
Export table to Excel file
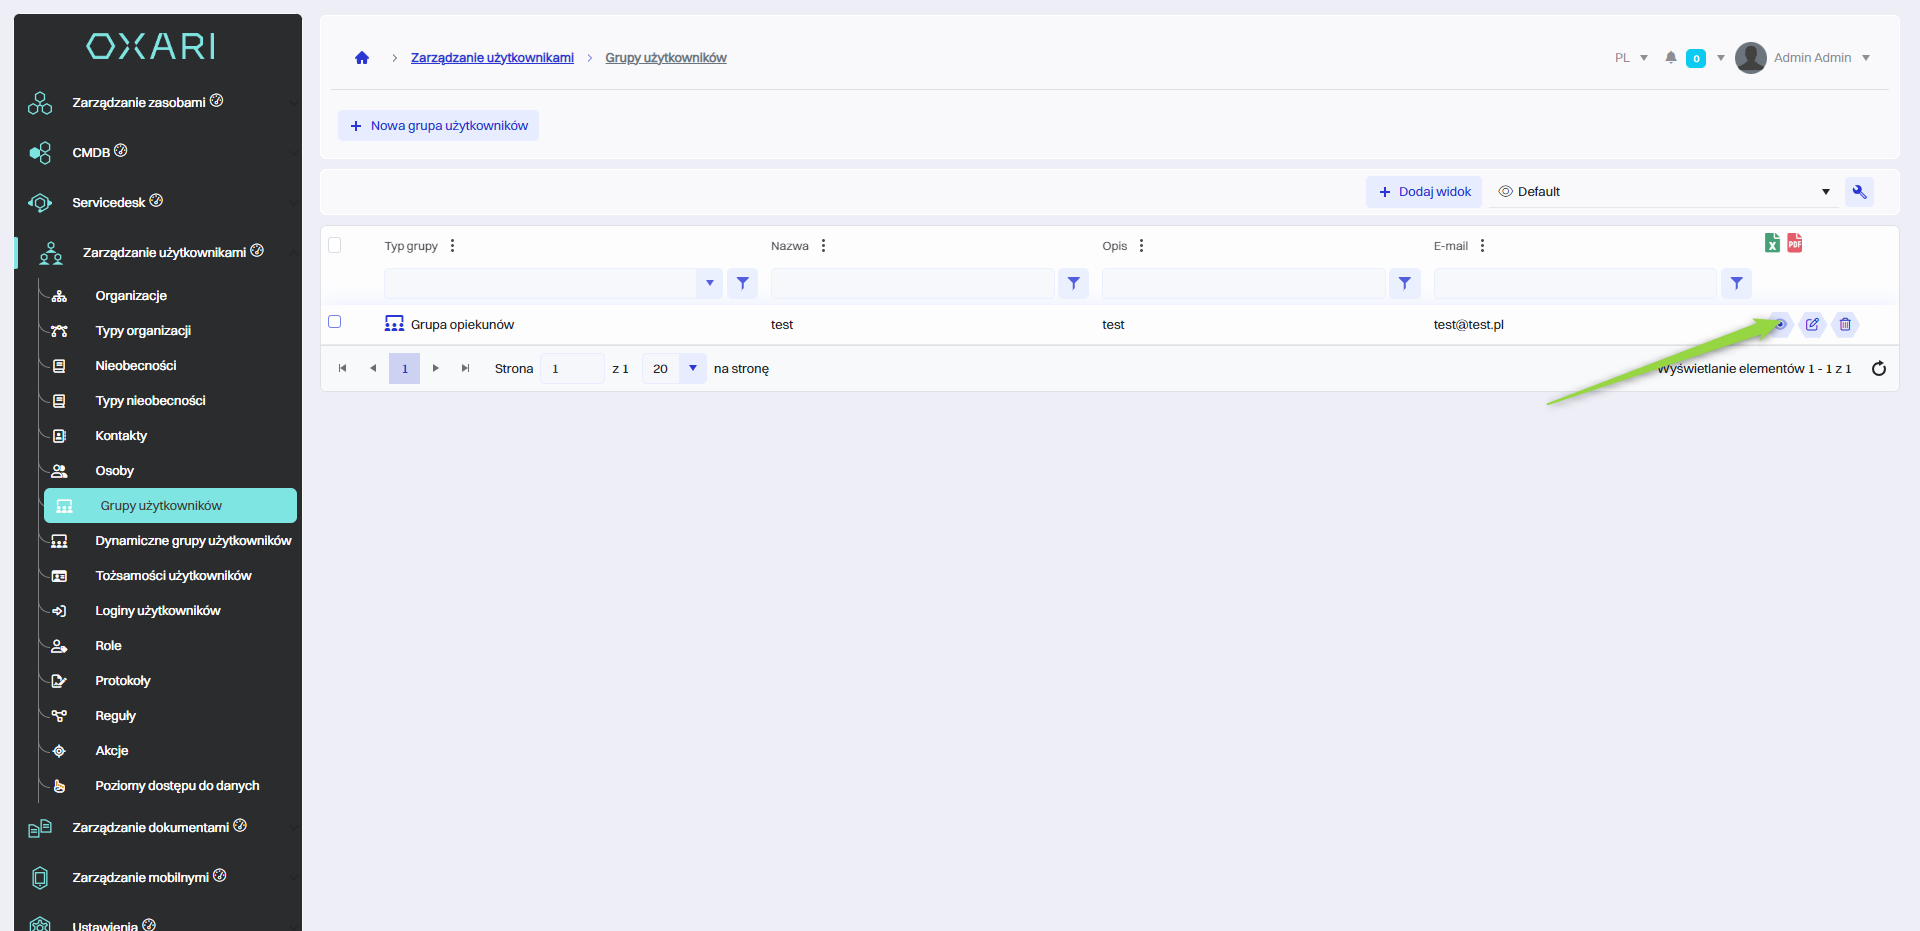1772,243
